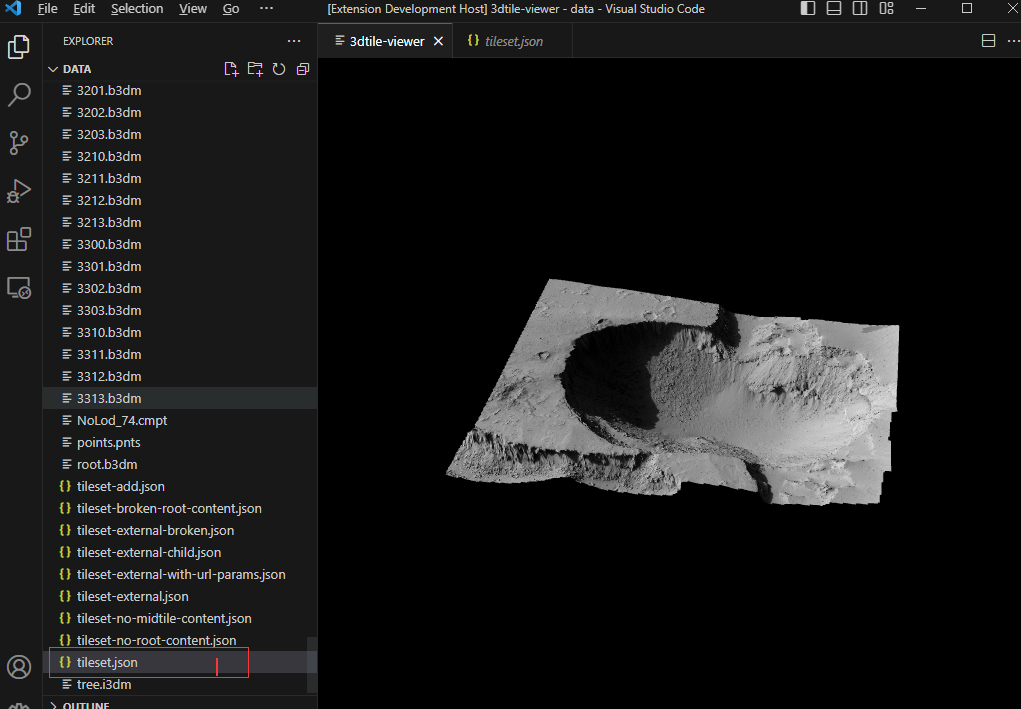Toggle the bottom panel layout icon
This screenshot has width=1021, height=709.
click(833, 8)
